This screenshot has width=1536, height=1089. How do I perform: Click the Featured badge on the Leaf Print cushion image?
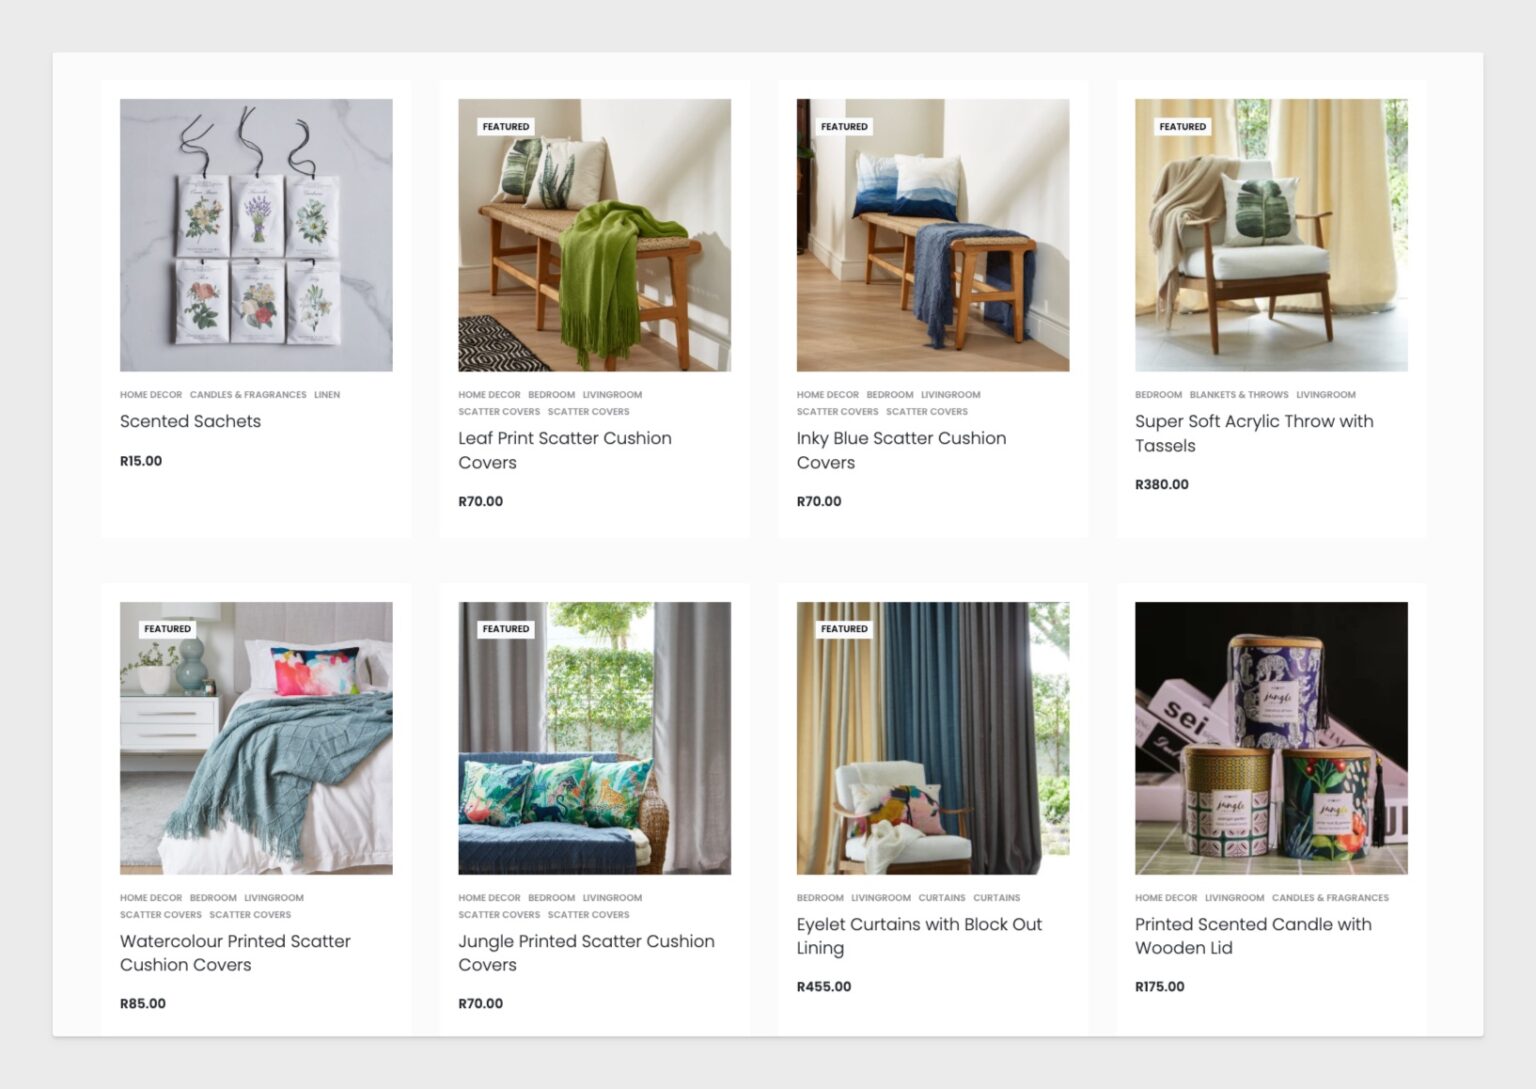point(506,127)
